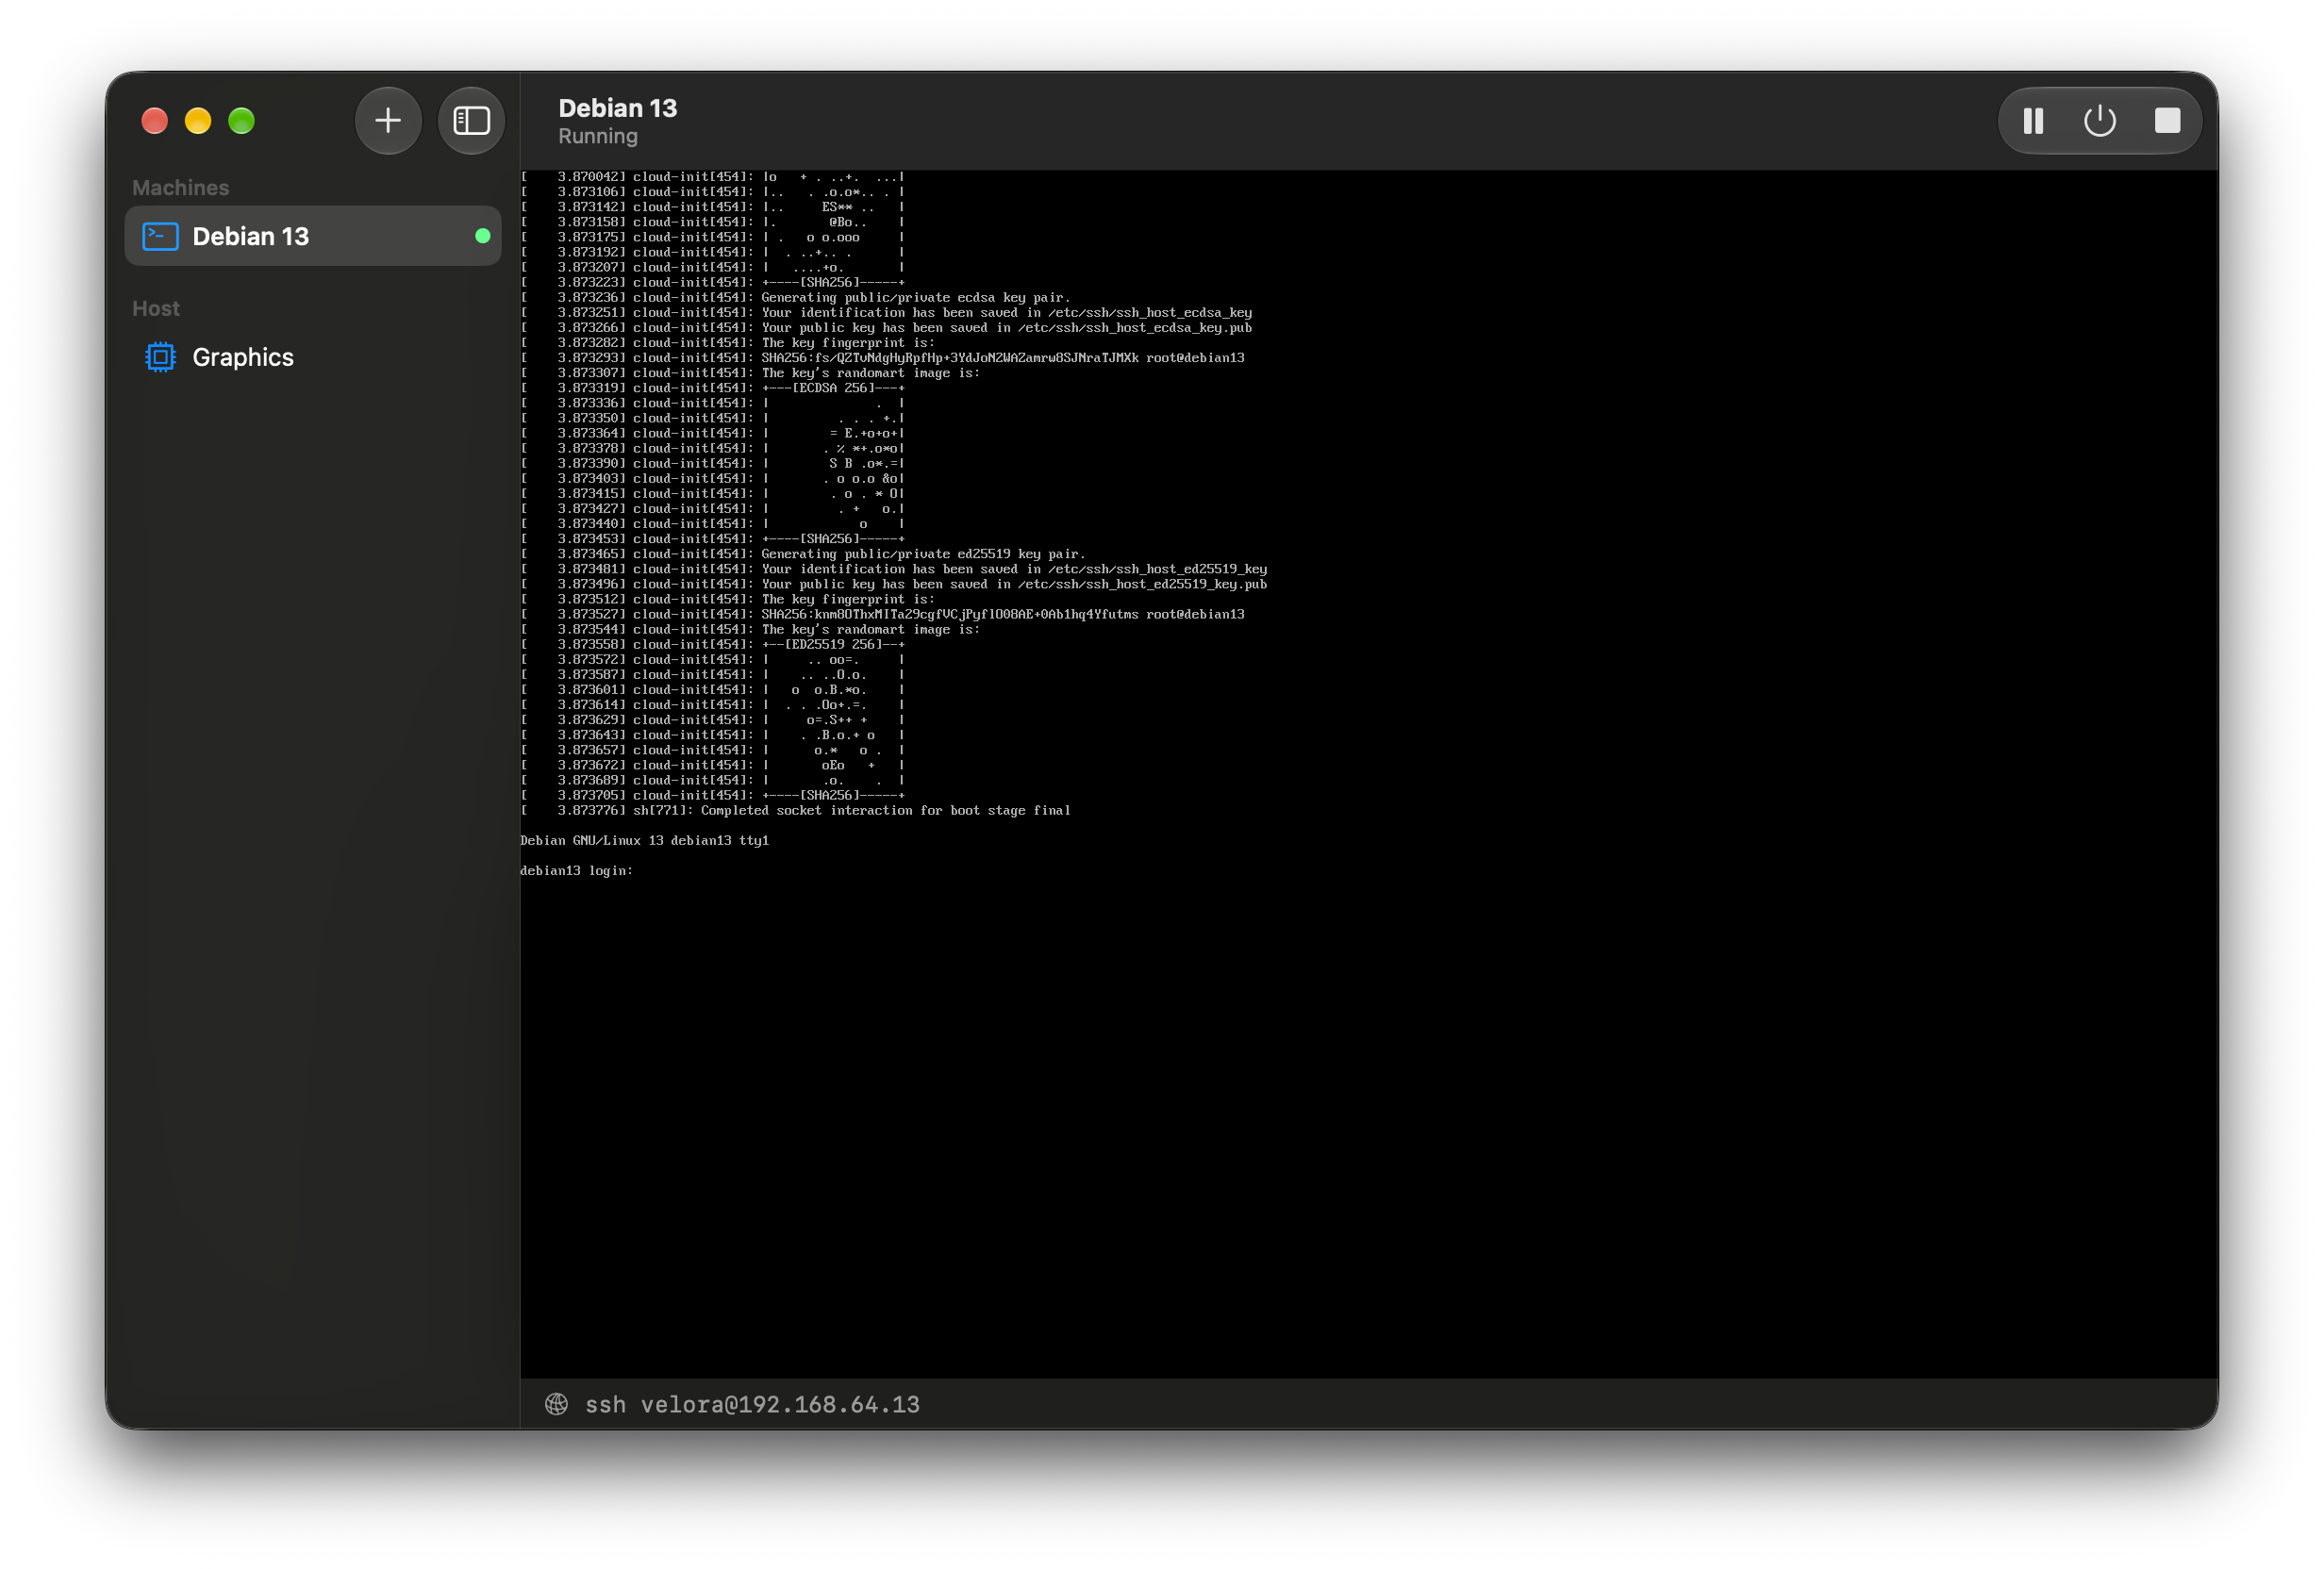Maximize the window with green button
Viewport: 2324px width, 1569px height.
242,121
